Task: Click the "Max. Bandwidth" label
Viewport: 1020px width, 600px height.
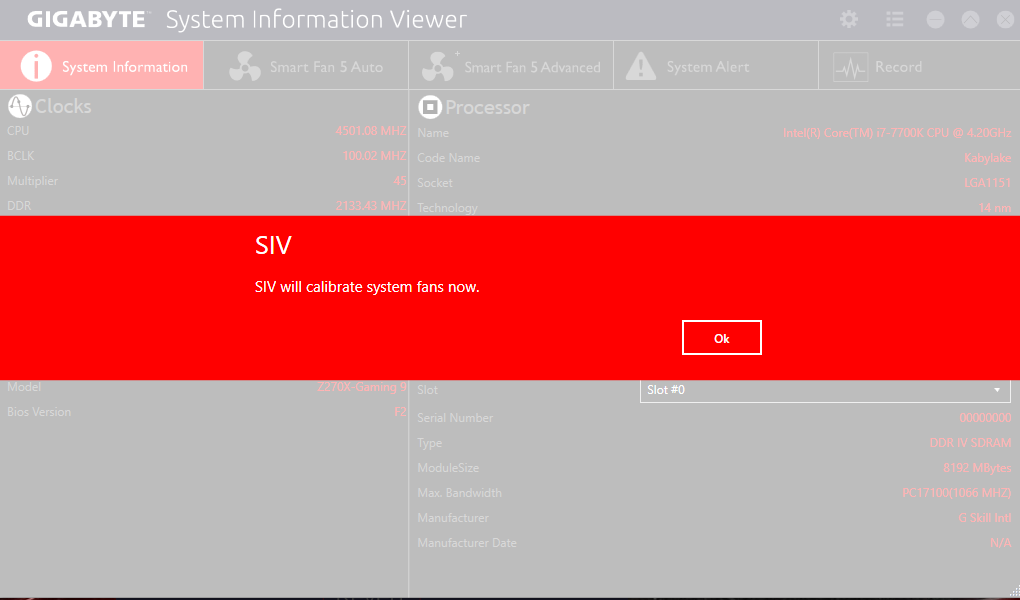Action: point(460,493)
